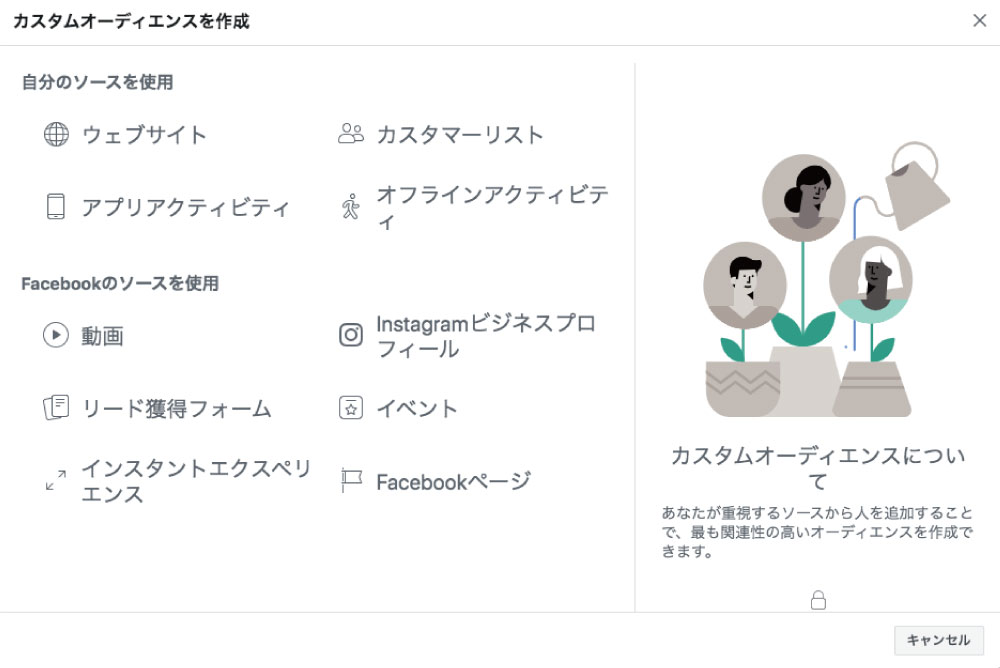Choose the カスタマーリスト source option
Viewport: 1000px width, 668px height.
click(460, 135)
